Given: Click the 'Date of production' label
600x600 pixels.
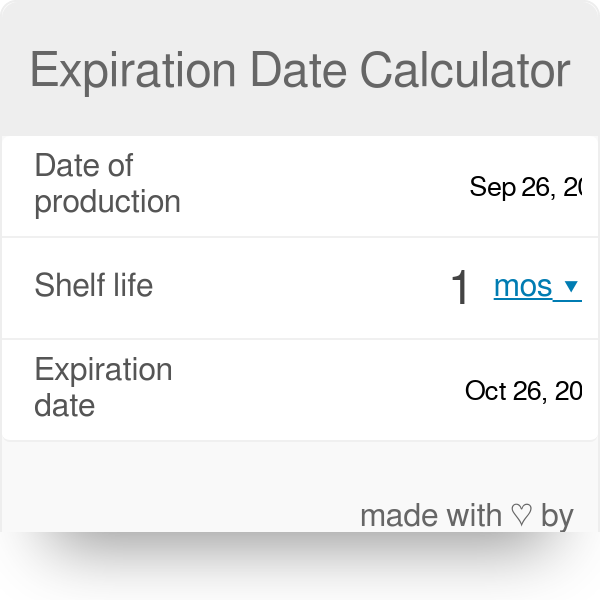Looking at the screenshot, I should (107, 184).
